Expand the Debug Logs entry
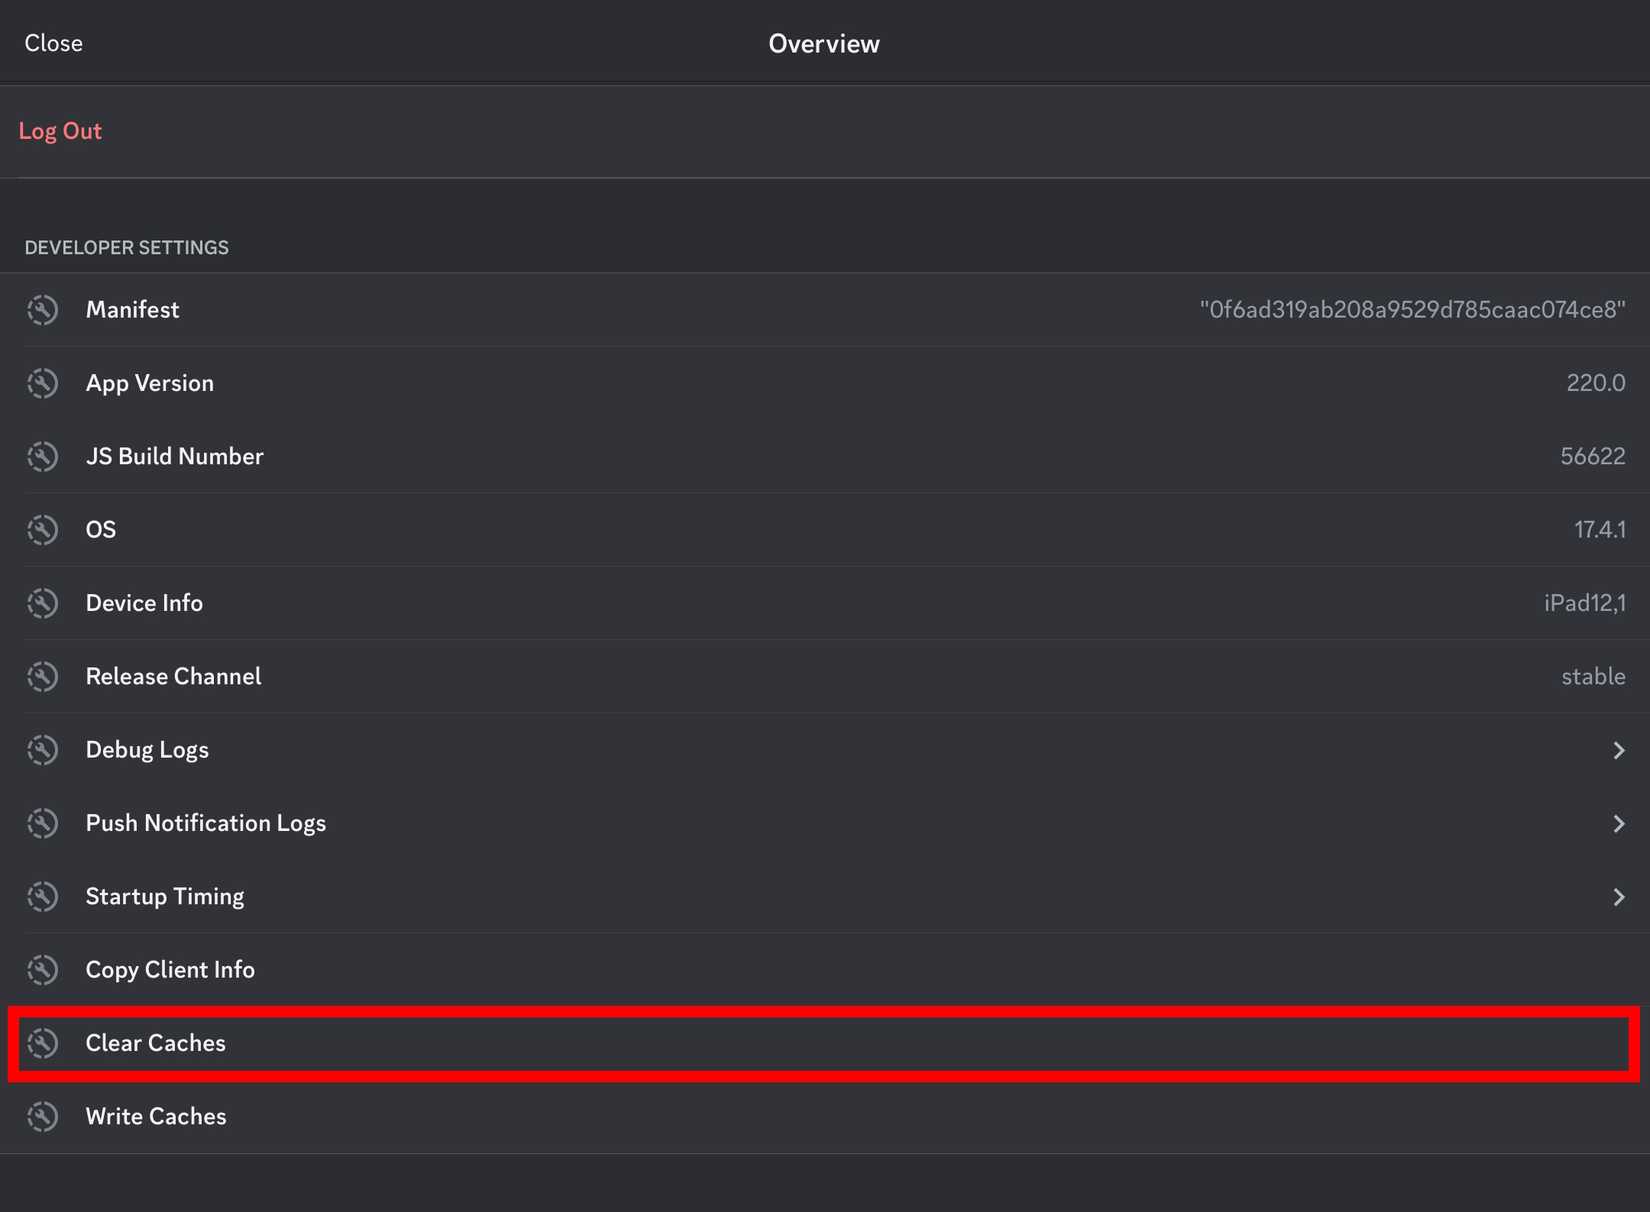Viewport: 1650px width, 1212px height. pos(1620,749)
